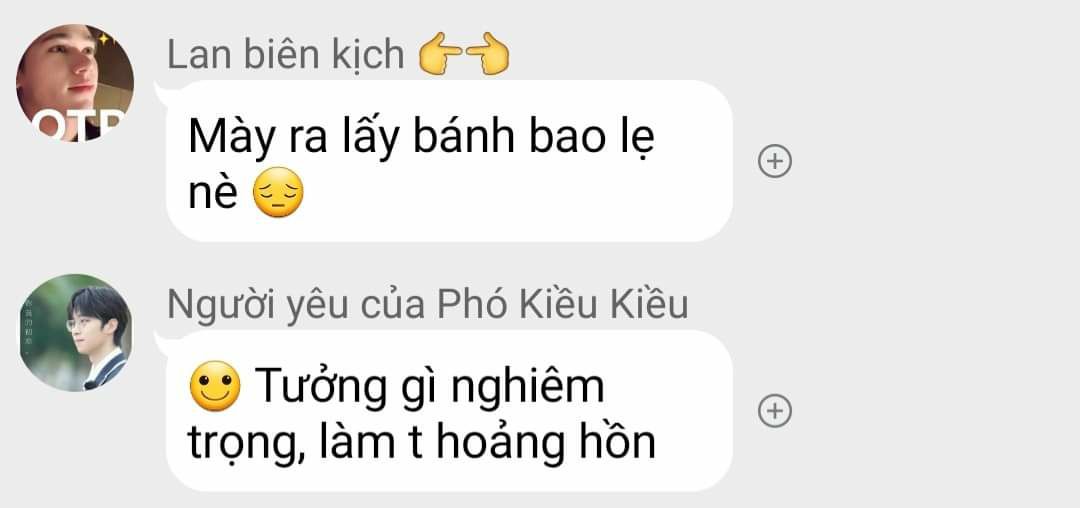Select the message bubble Mày ra lấy bánh bao
The image size is (1080, 508).
tap(449, 161)
